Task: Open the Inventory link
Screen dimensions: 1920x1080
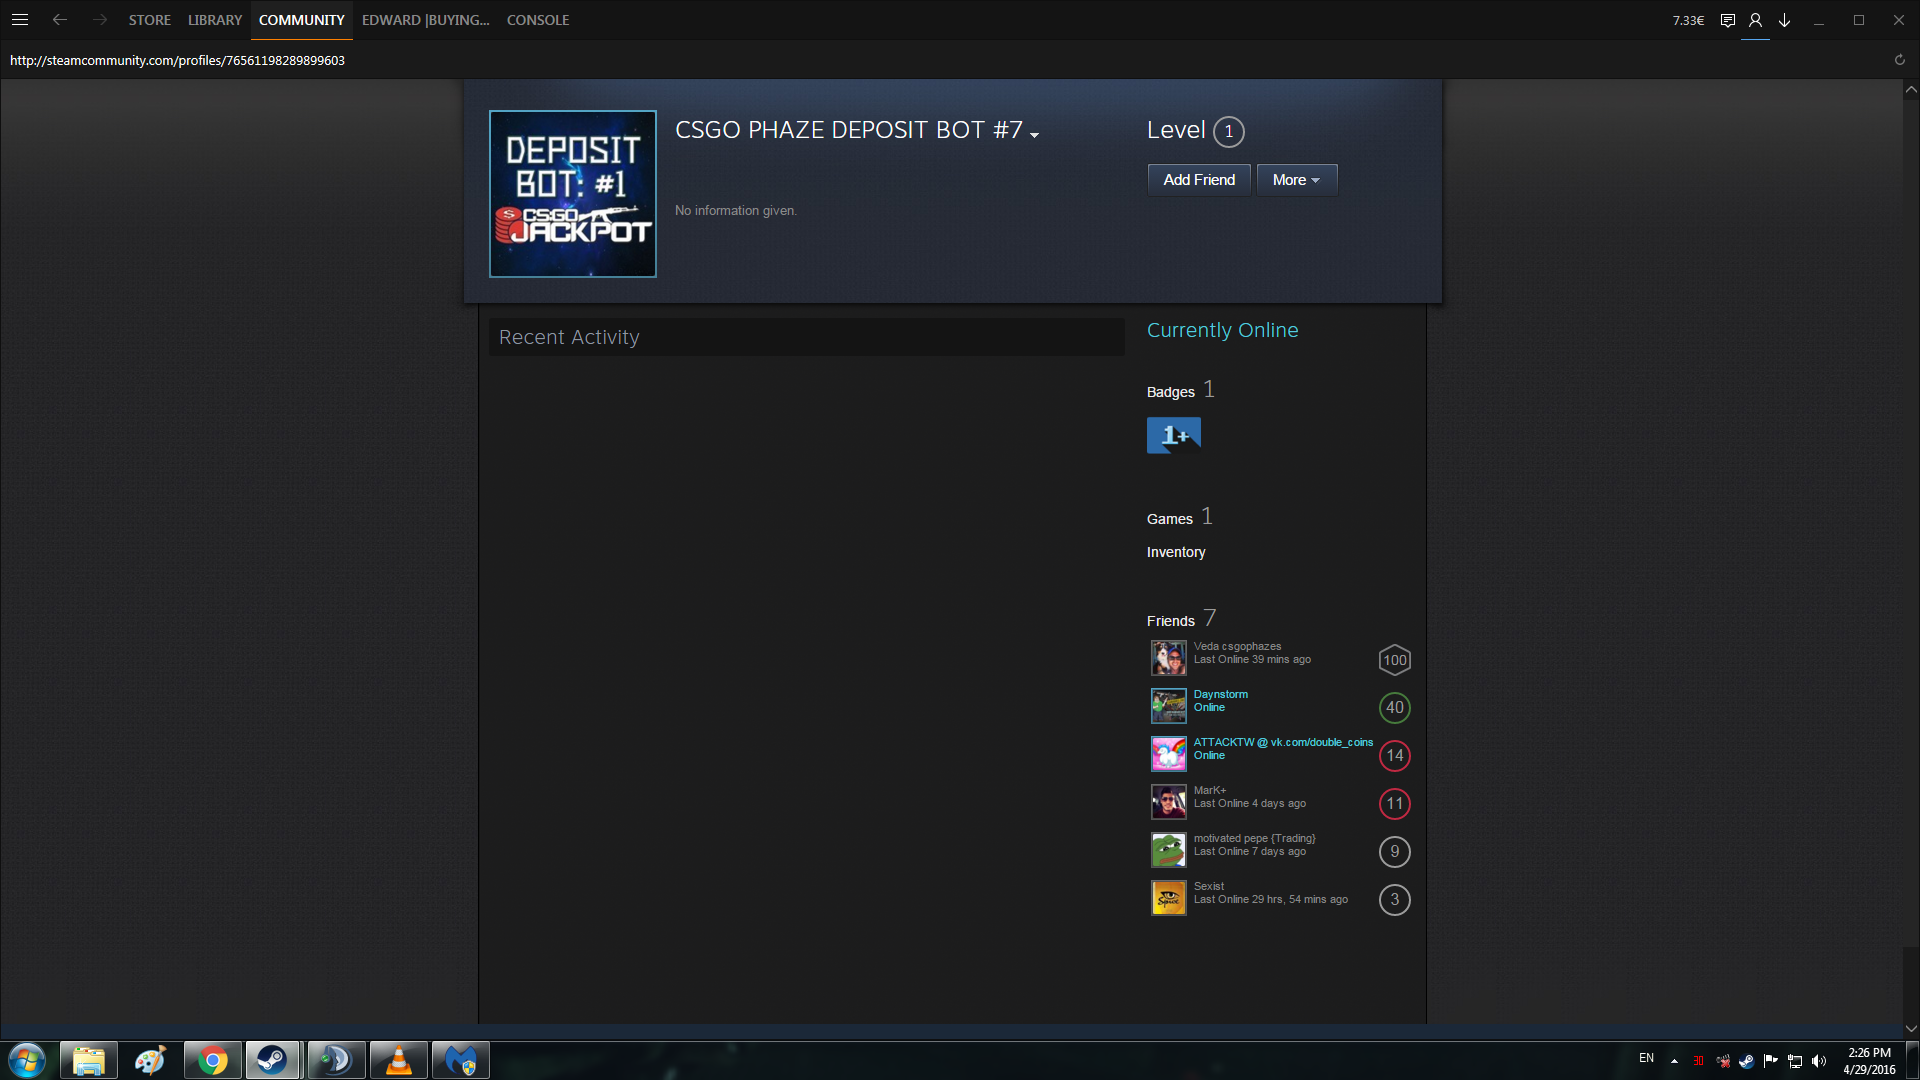Action: pos(1175,552)
